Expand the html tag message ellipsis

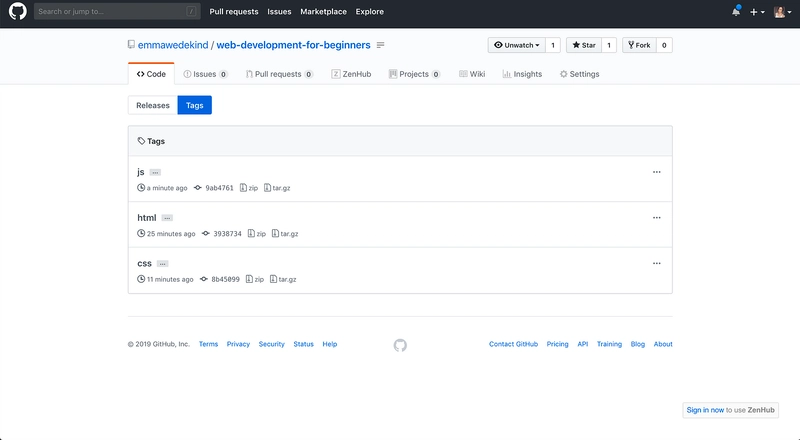(x=167, y=218)
